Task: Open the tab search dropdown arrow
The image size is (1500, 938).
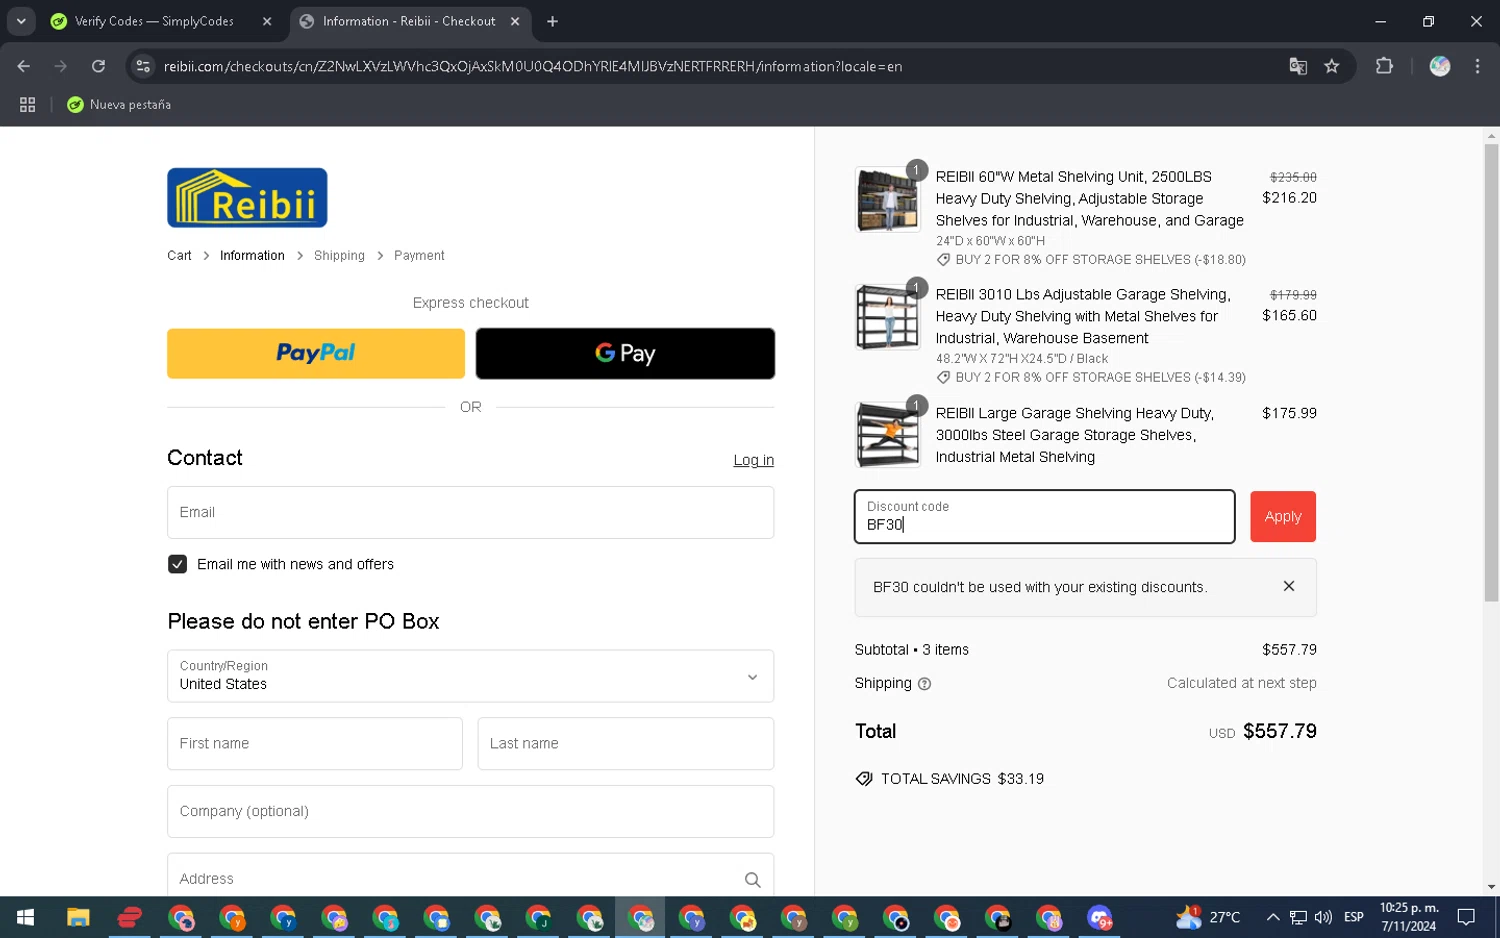Action: click(21, 21)
